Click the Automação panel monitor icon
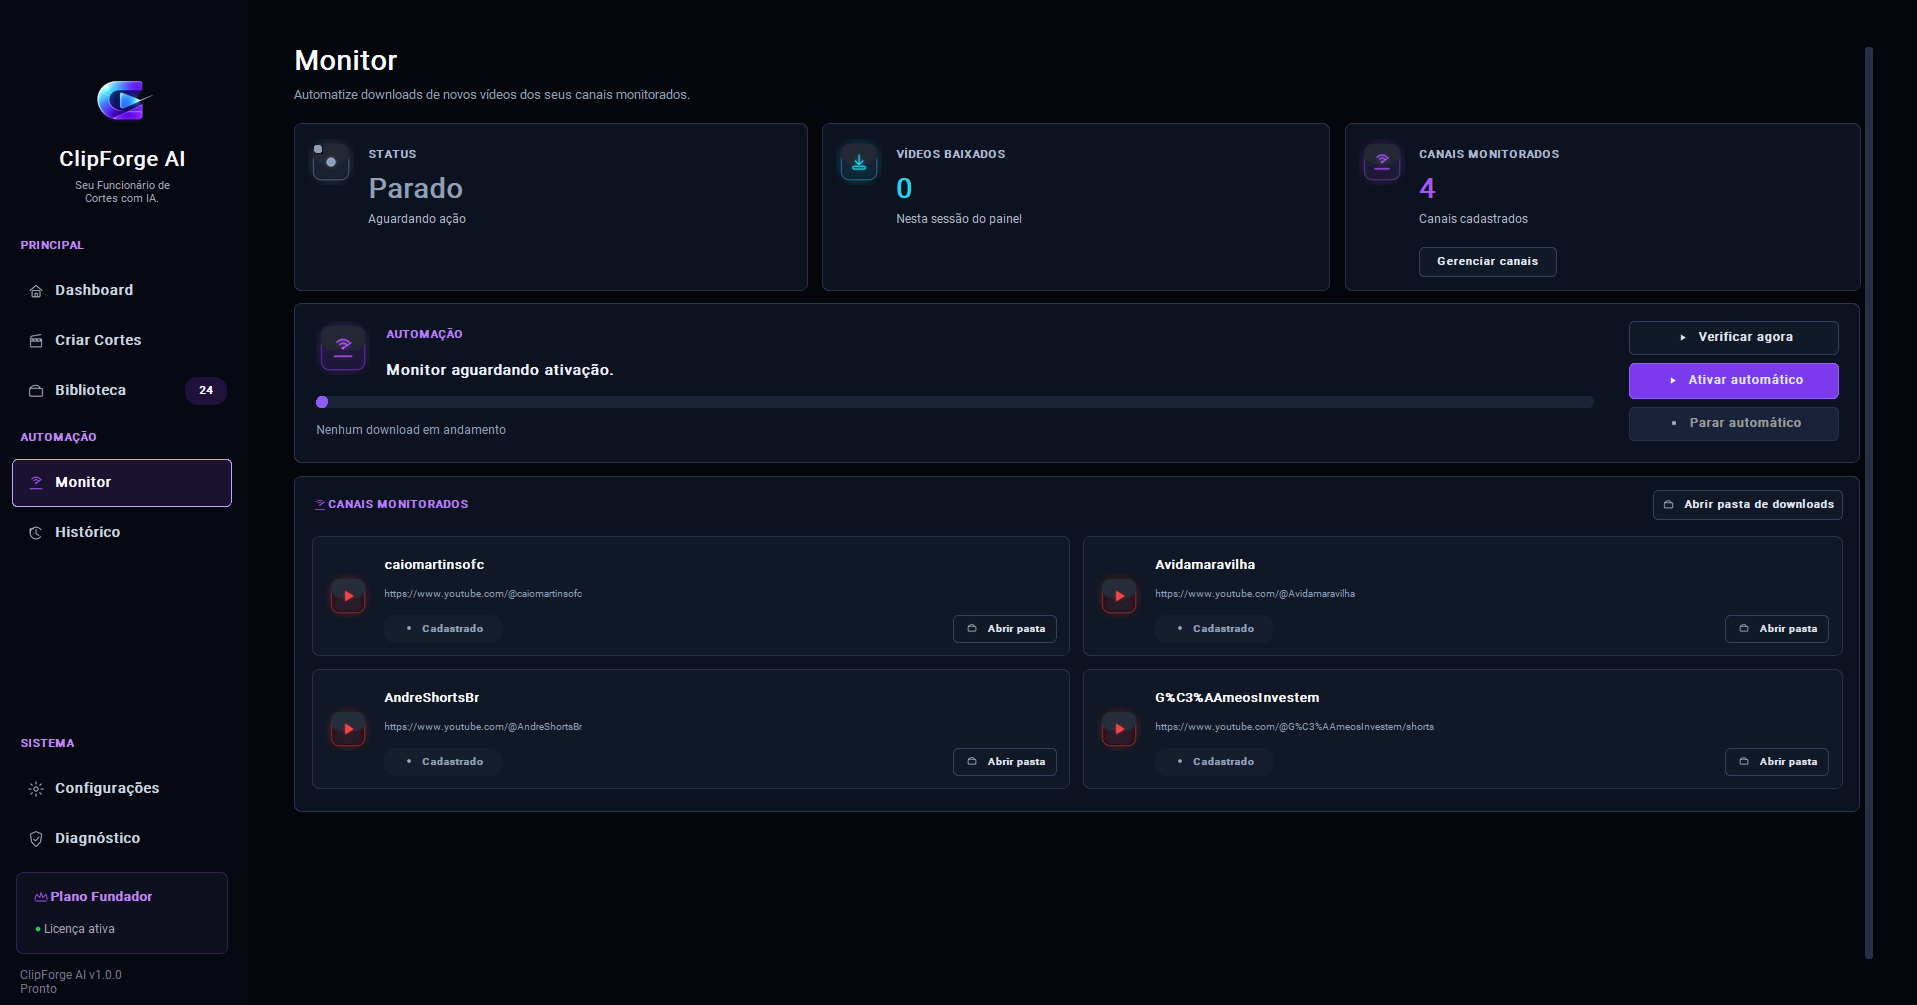Image resolution: width=1917 pixels, height=1005 pixels. [343, 347]
